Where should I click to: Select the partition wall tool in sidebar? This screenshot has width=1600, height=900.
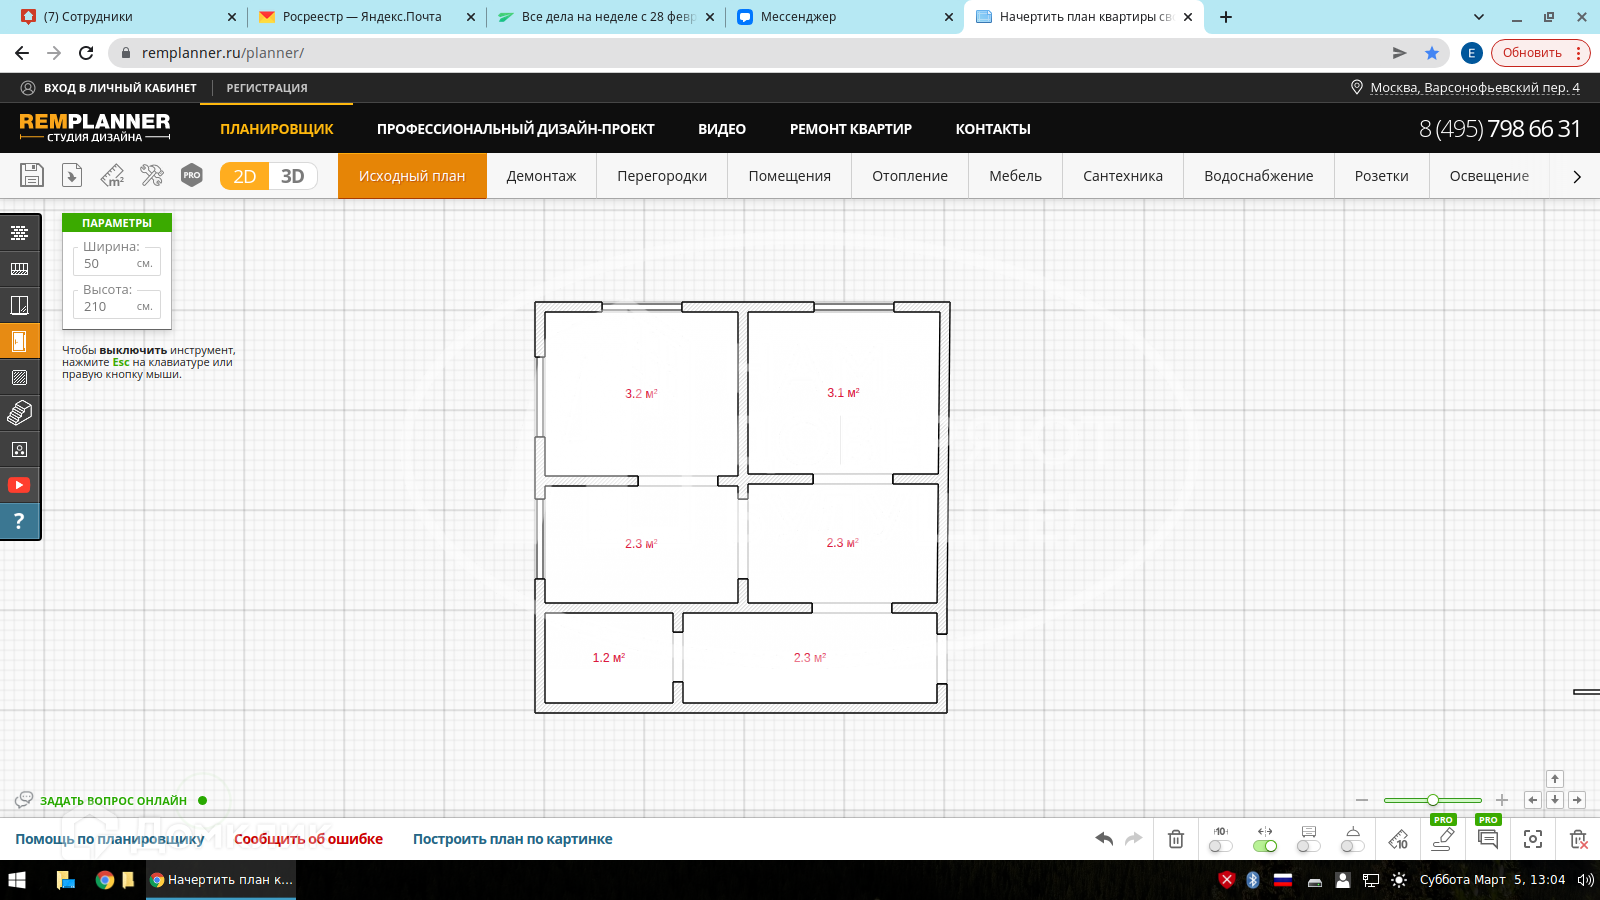pos(19,269)
